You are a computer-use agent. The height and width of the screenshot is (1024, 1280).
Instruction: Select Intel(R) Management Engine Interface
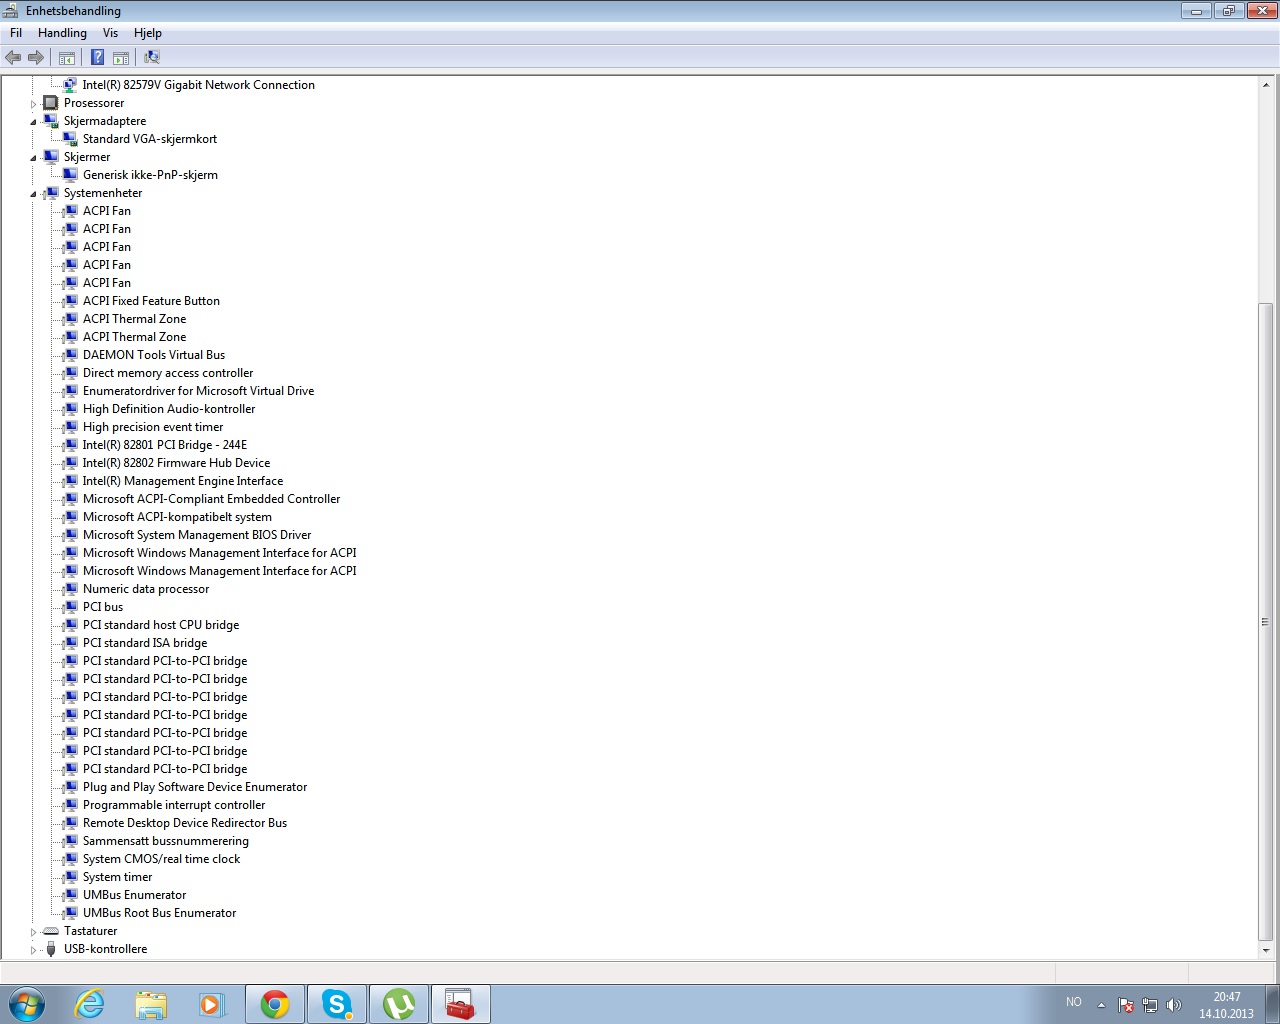183,481
